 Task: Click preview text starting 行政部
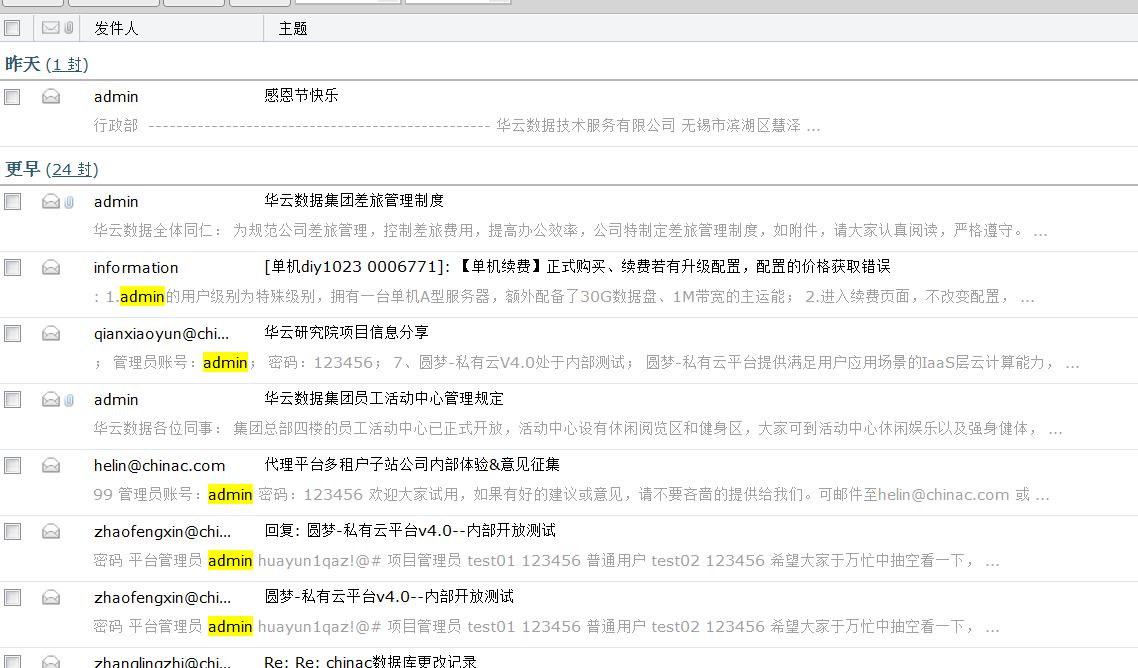pos(457,126)
